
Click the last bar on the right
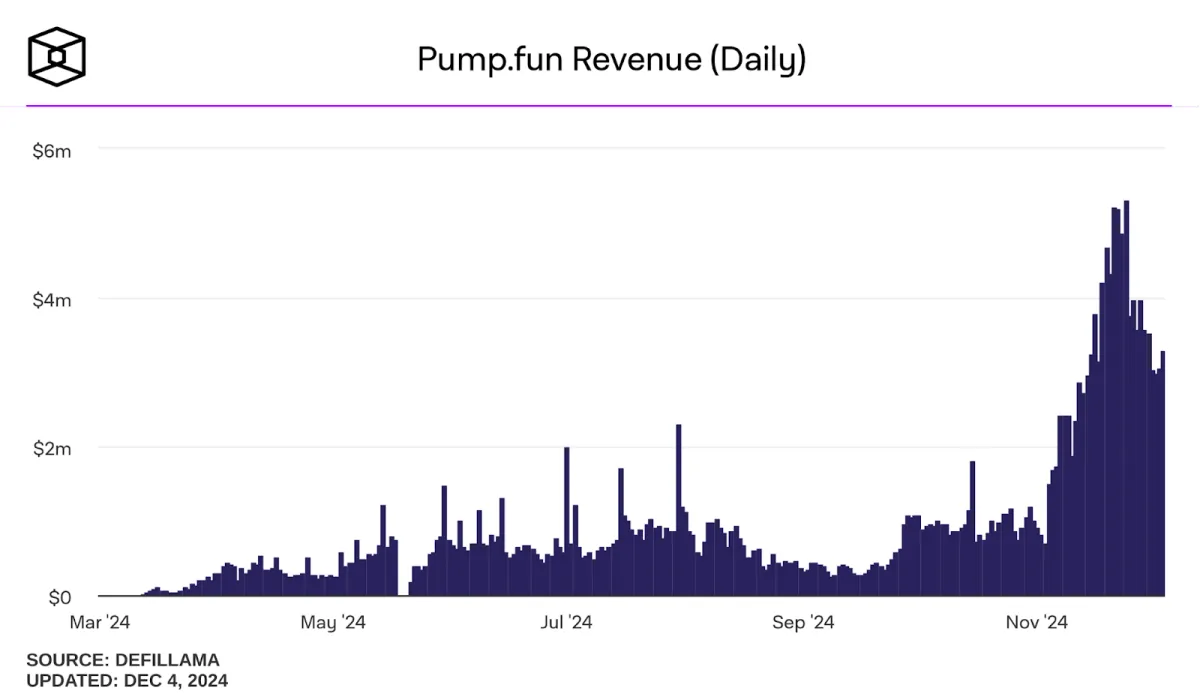(x=1163, y=473)
